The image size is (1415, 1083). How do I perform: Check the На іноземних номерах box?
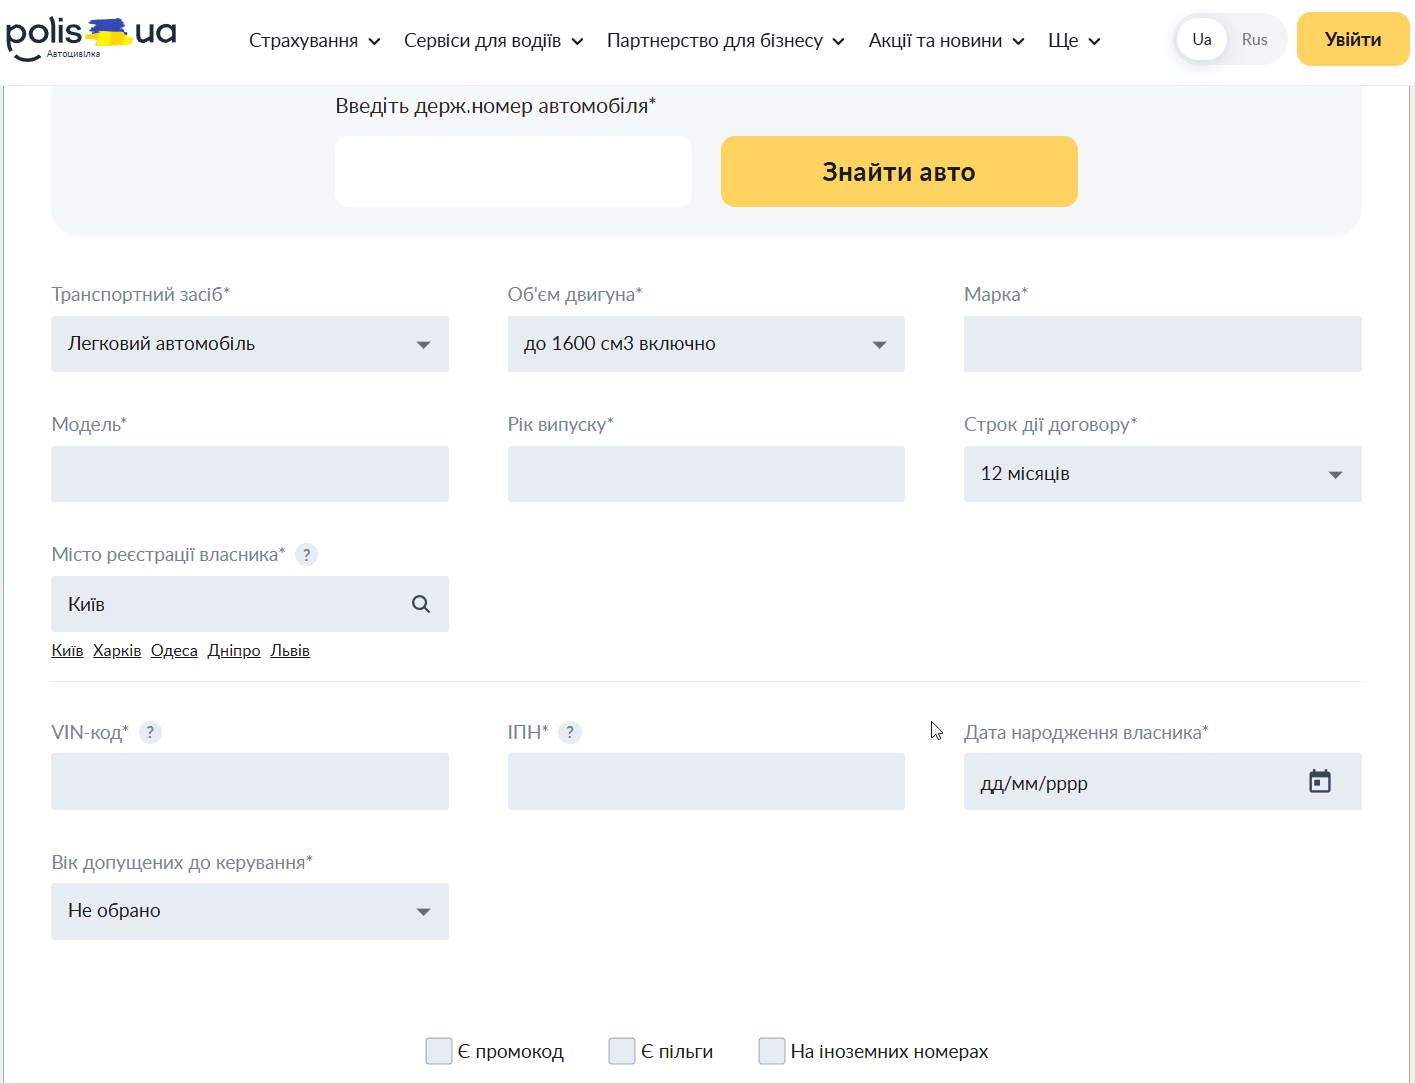click(772, 1051)
